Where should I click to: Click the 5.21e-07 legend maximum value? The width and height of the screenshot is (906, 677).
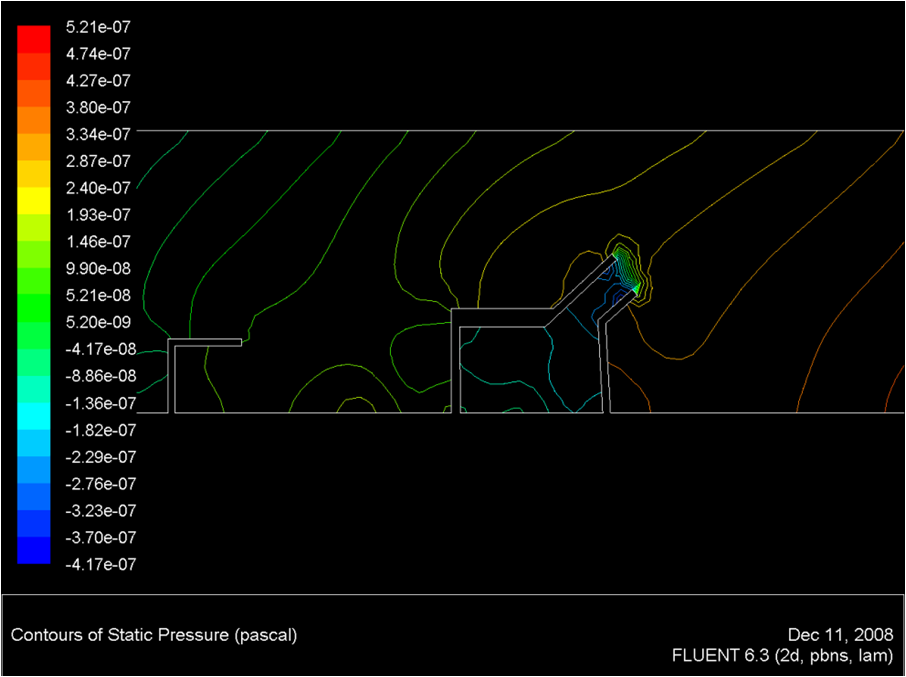[98, 27]
